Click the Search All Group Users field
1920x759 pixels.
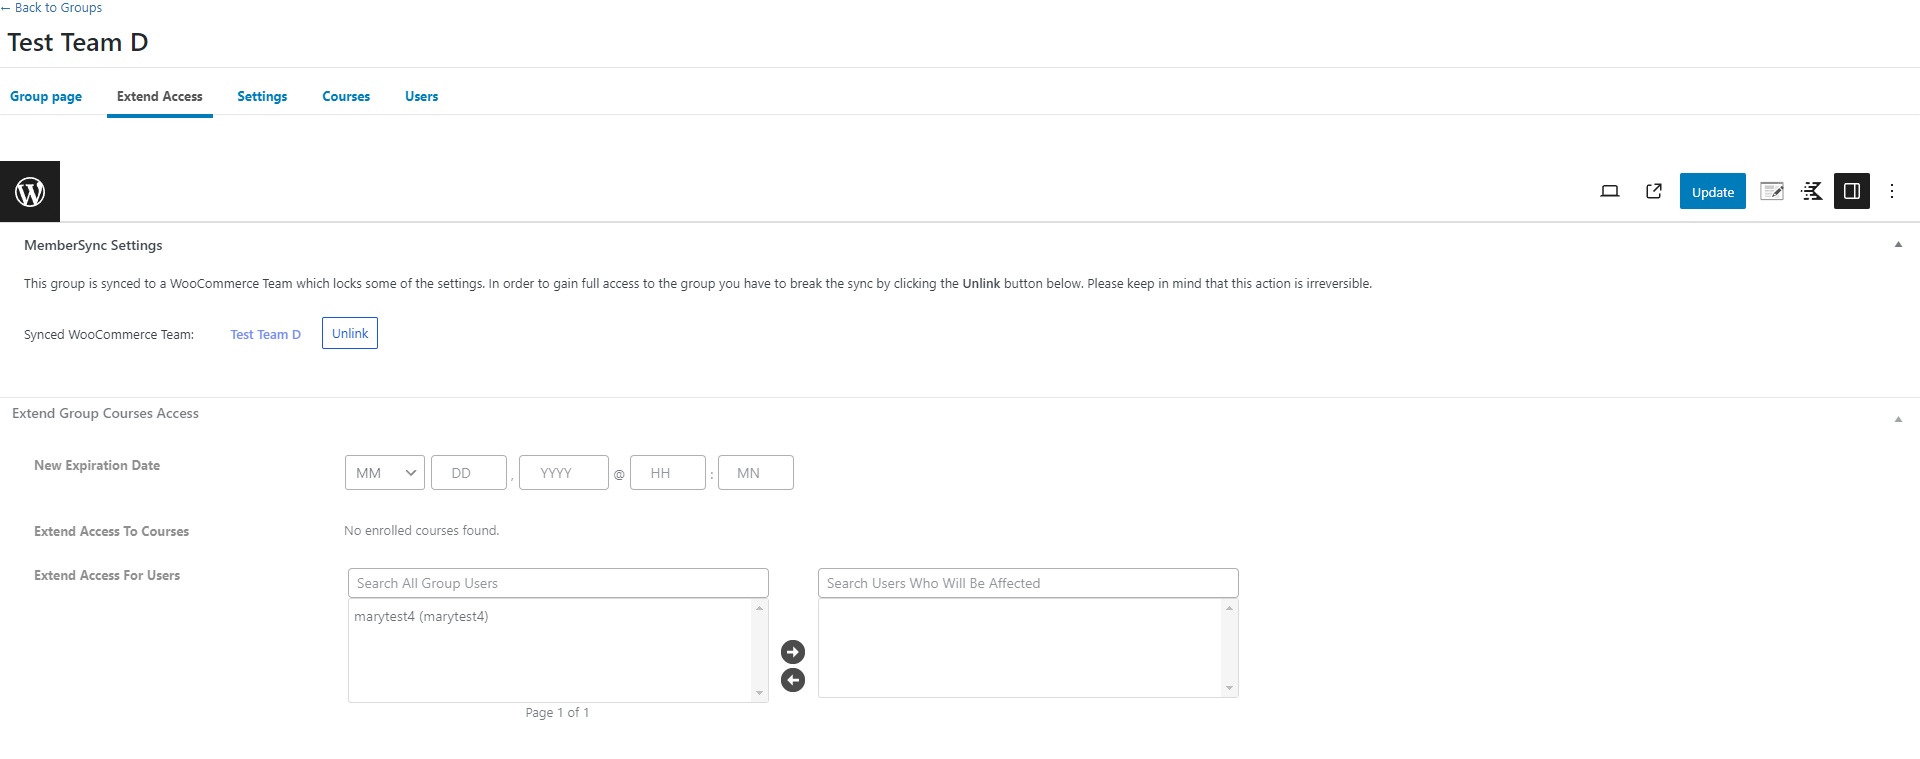point(558,583)
